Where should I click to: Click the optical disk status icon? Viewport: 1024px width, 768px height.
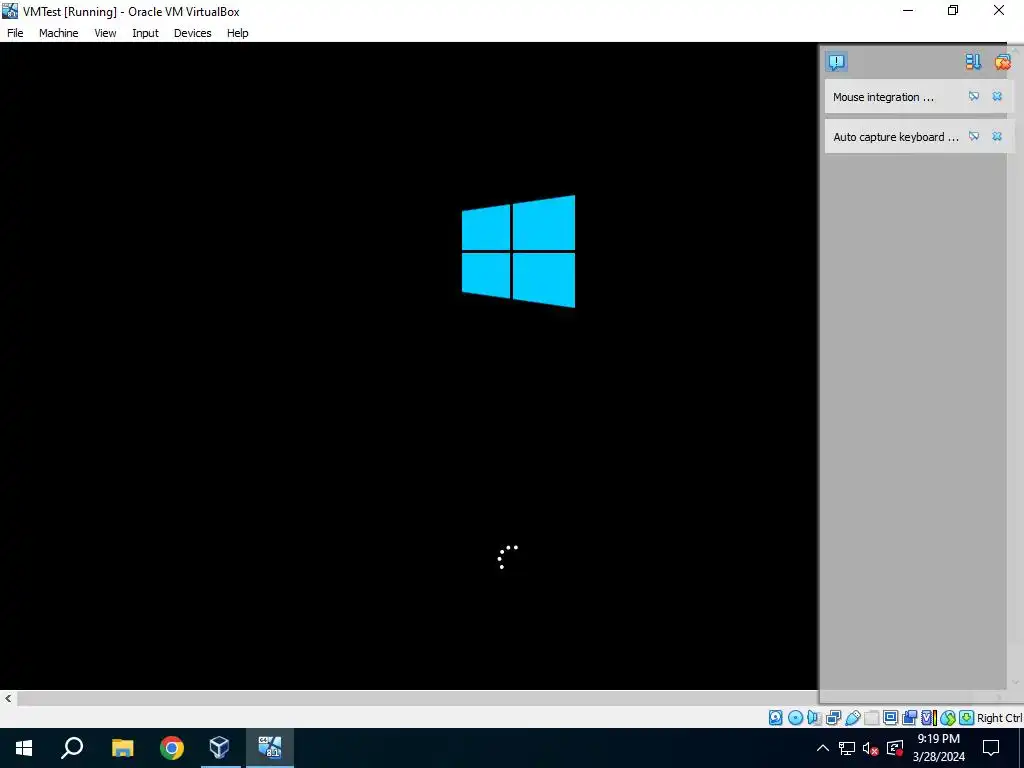795,718
